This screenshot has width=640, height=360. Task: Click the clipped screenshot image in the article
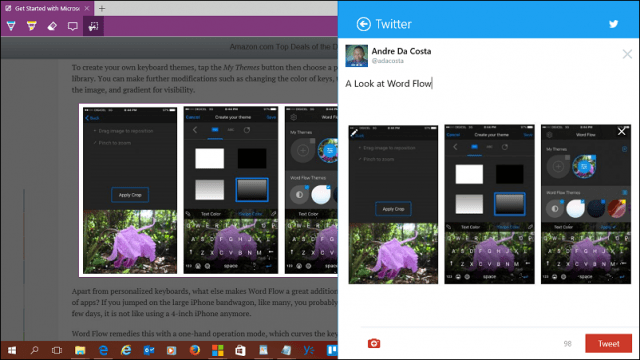(209, 190)
